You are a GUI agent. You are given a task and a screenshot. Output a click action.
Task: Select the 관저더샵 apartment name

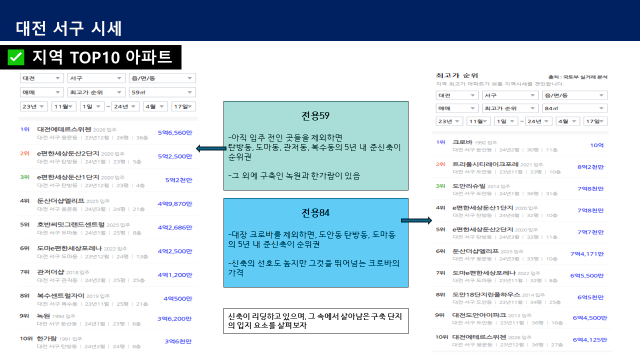pyautogui.click(x=51, y=272)
